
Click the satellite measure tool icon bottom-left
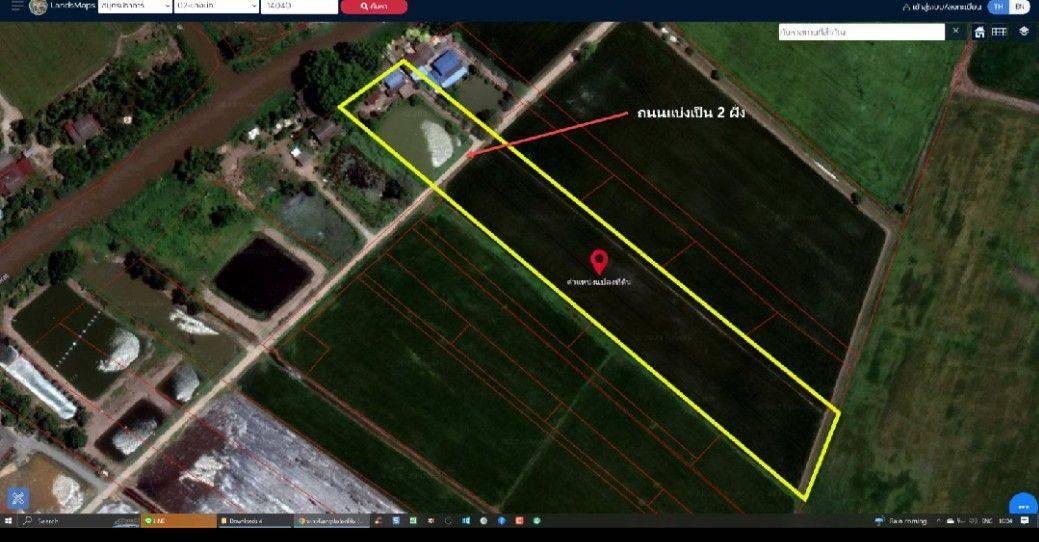pos(20,497)
